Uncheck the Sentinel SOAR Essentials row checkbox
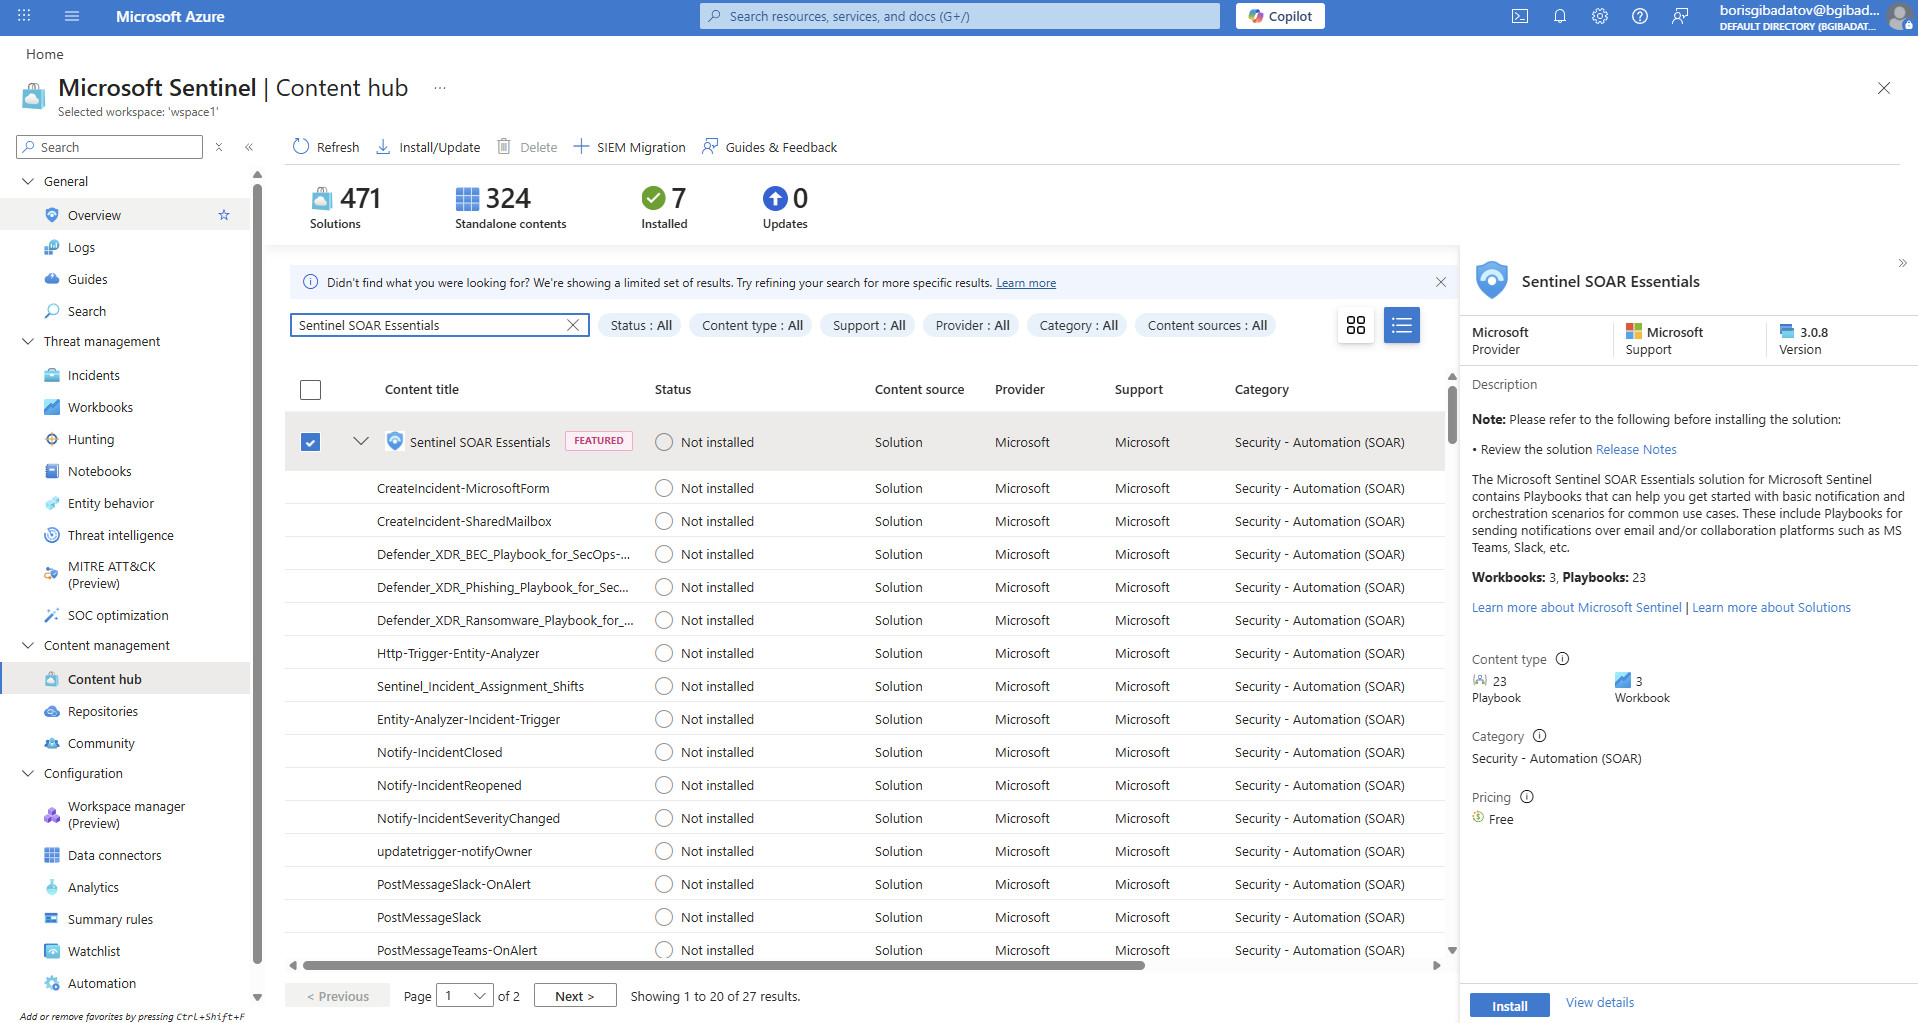 click(311, 442)
